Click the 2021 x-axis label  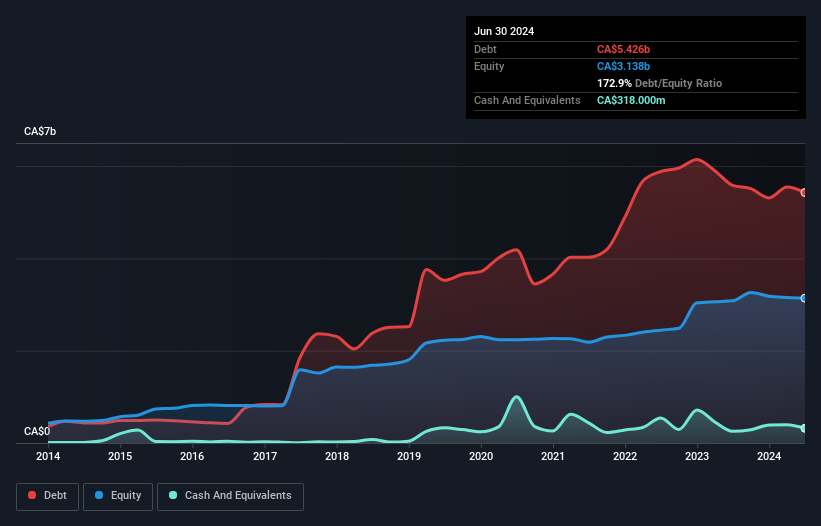[553, 456]
